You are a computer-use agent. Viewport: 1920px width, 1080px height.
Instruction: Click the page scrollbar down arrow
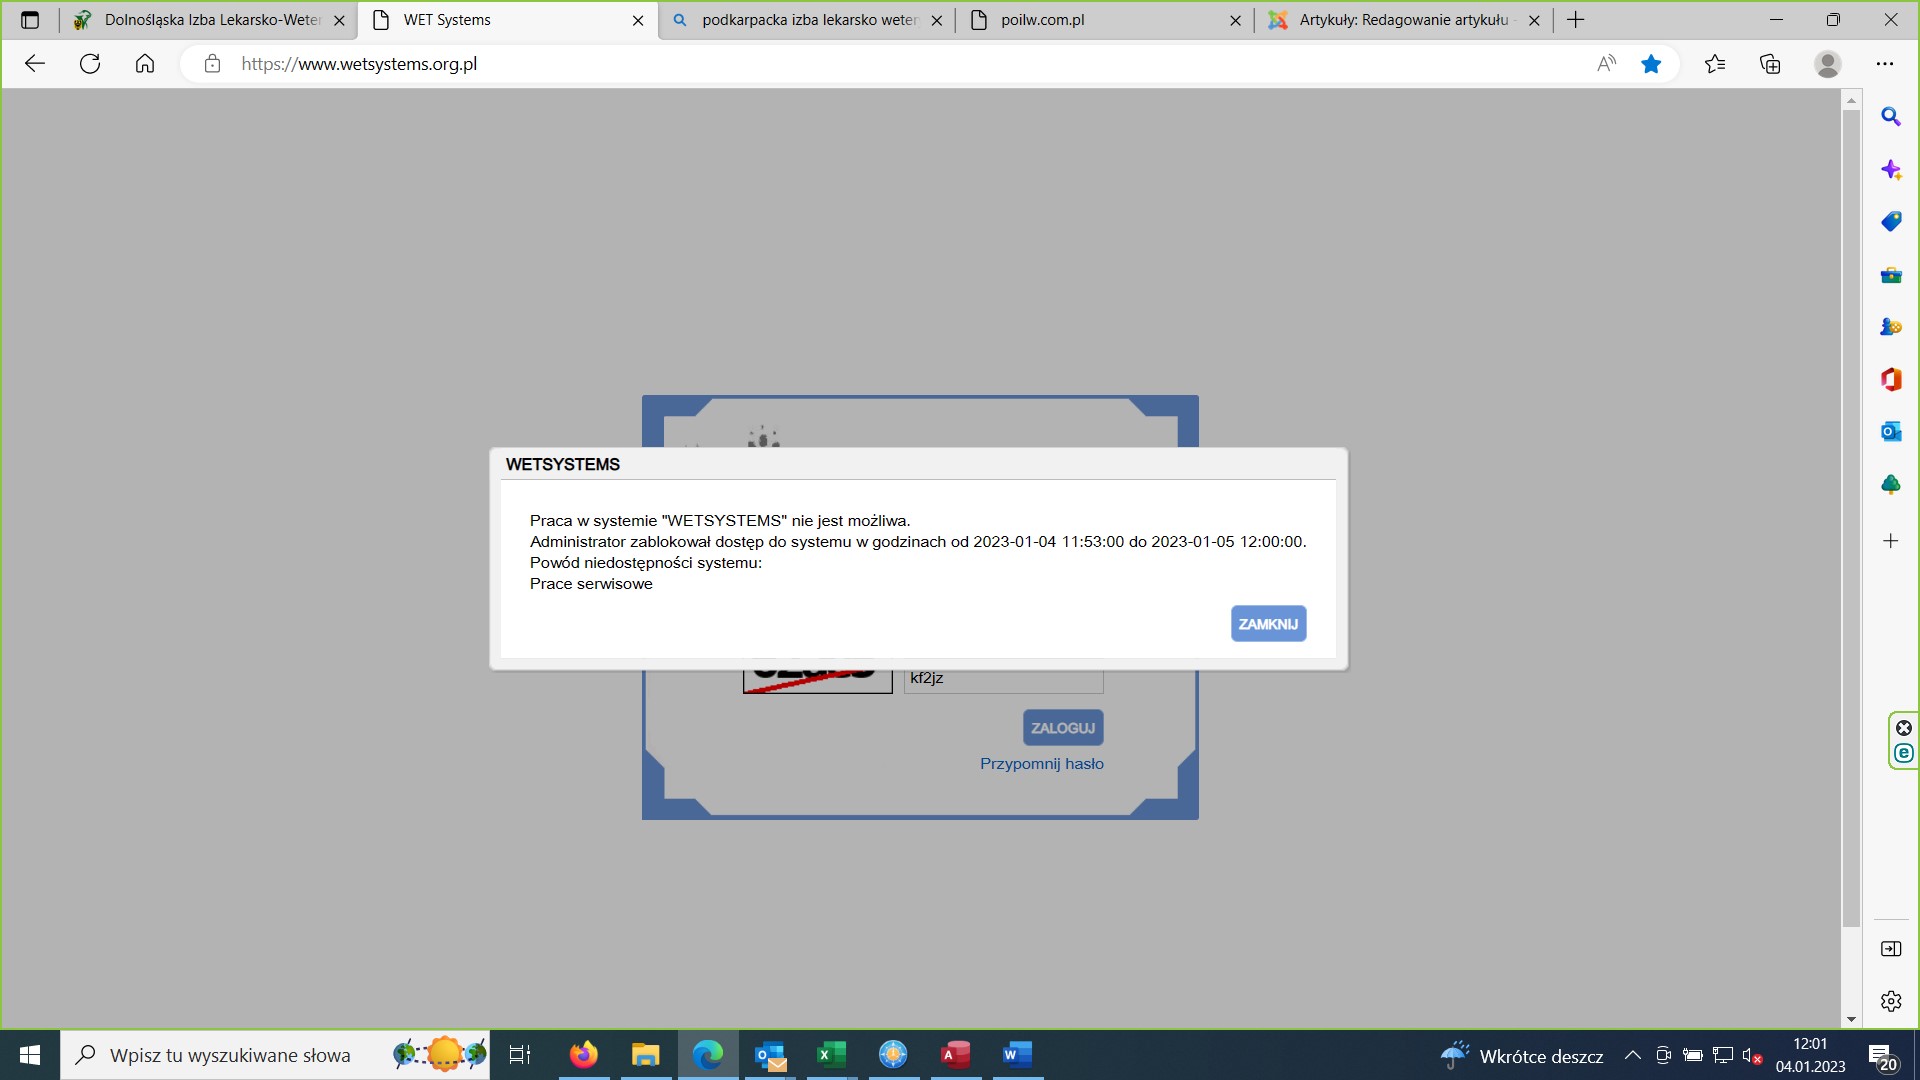[x=1851, y=1020]
